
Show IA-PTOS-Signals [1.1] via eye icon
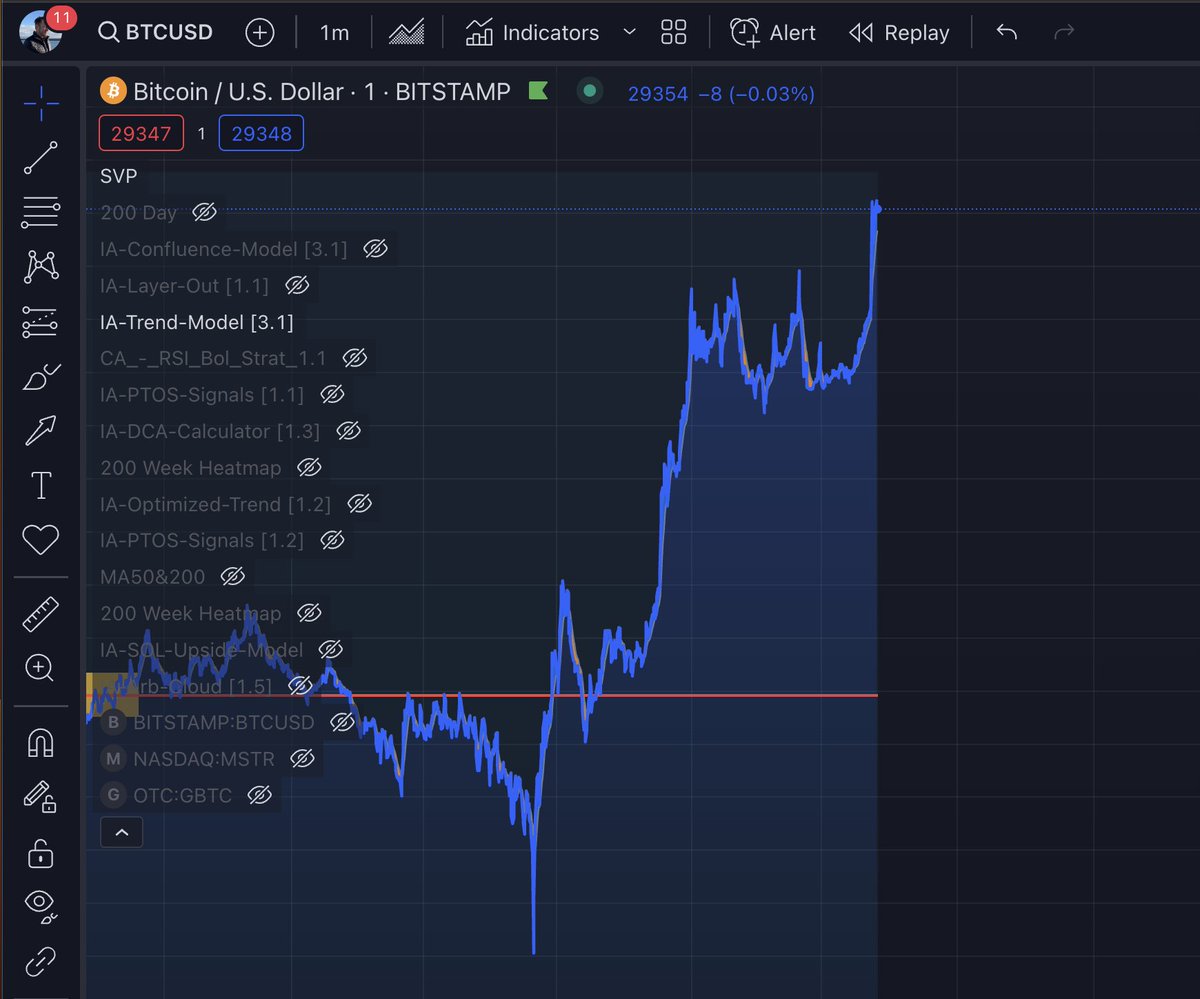pos(332,395)
